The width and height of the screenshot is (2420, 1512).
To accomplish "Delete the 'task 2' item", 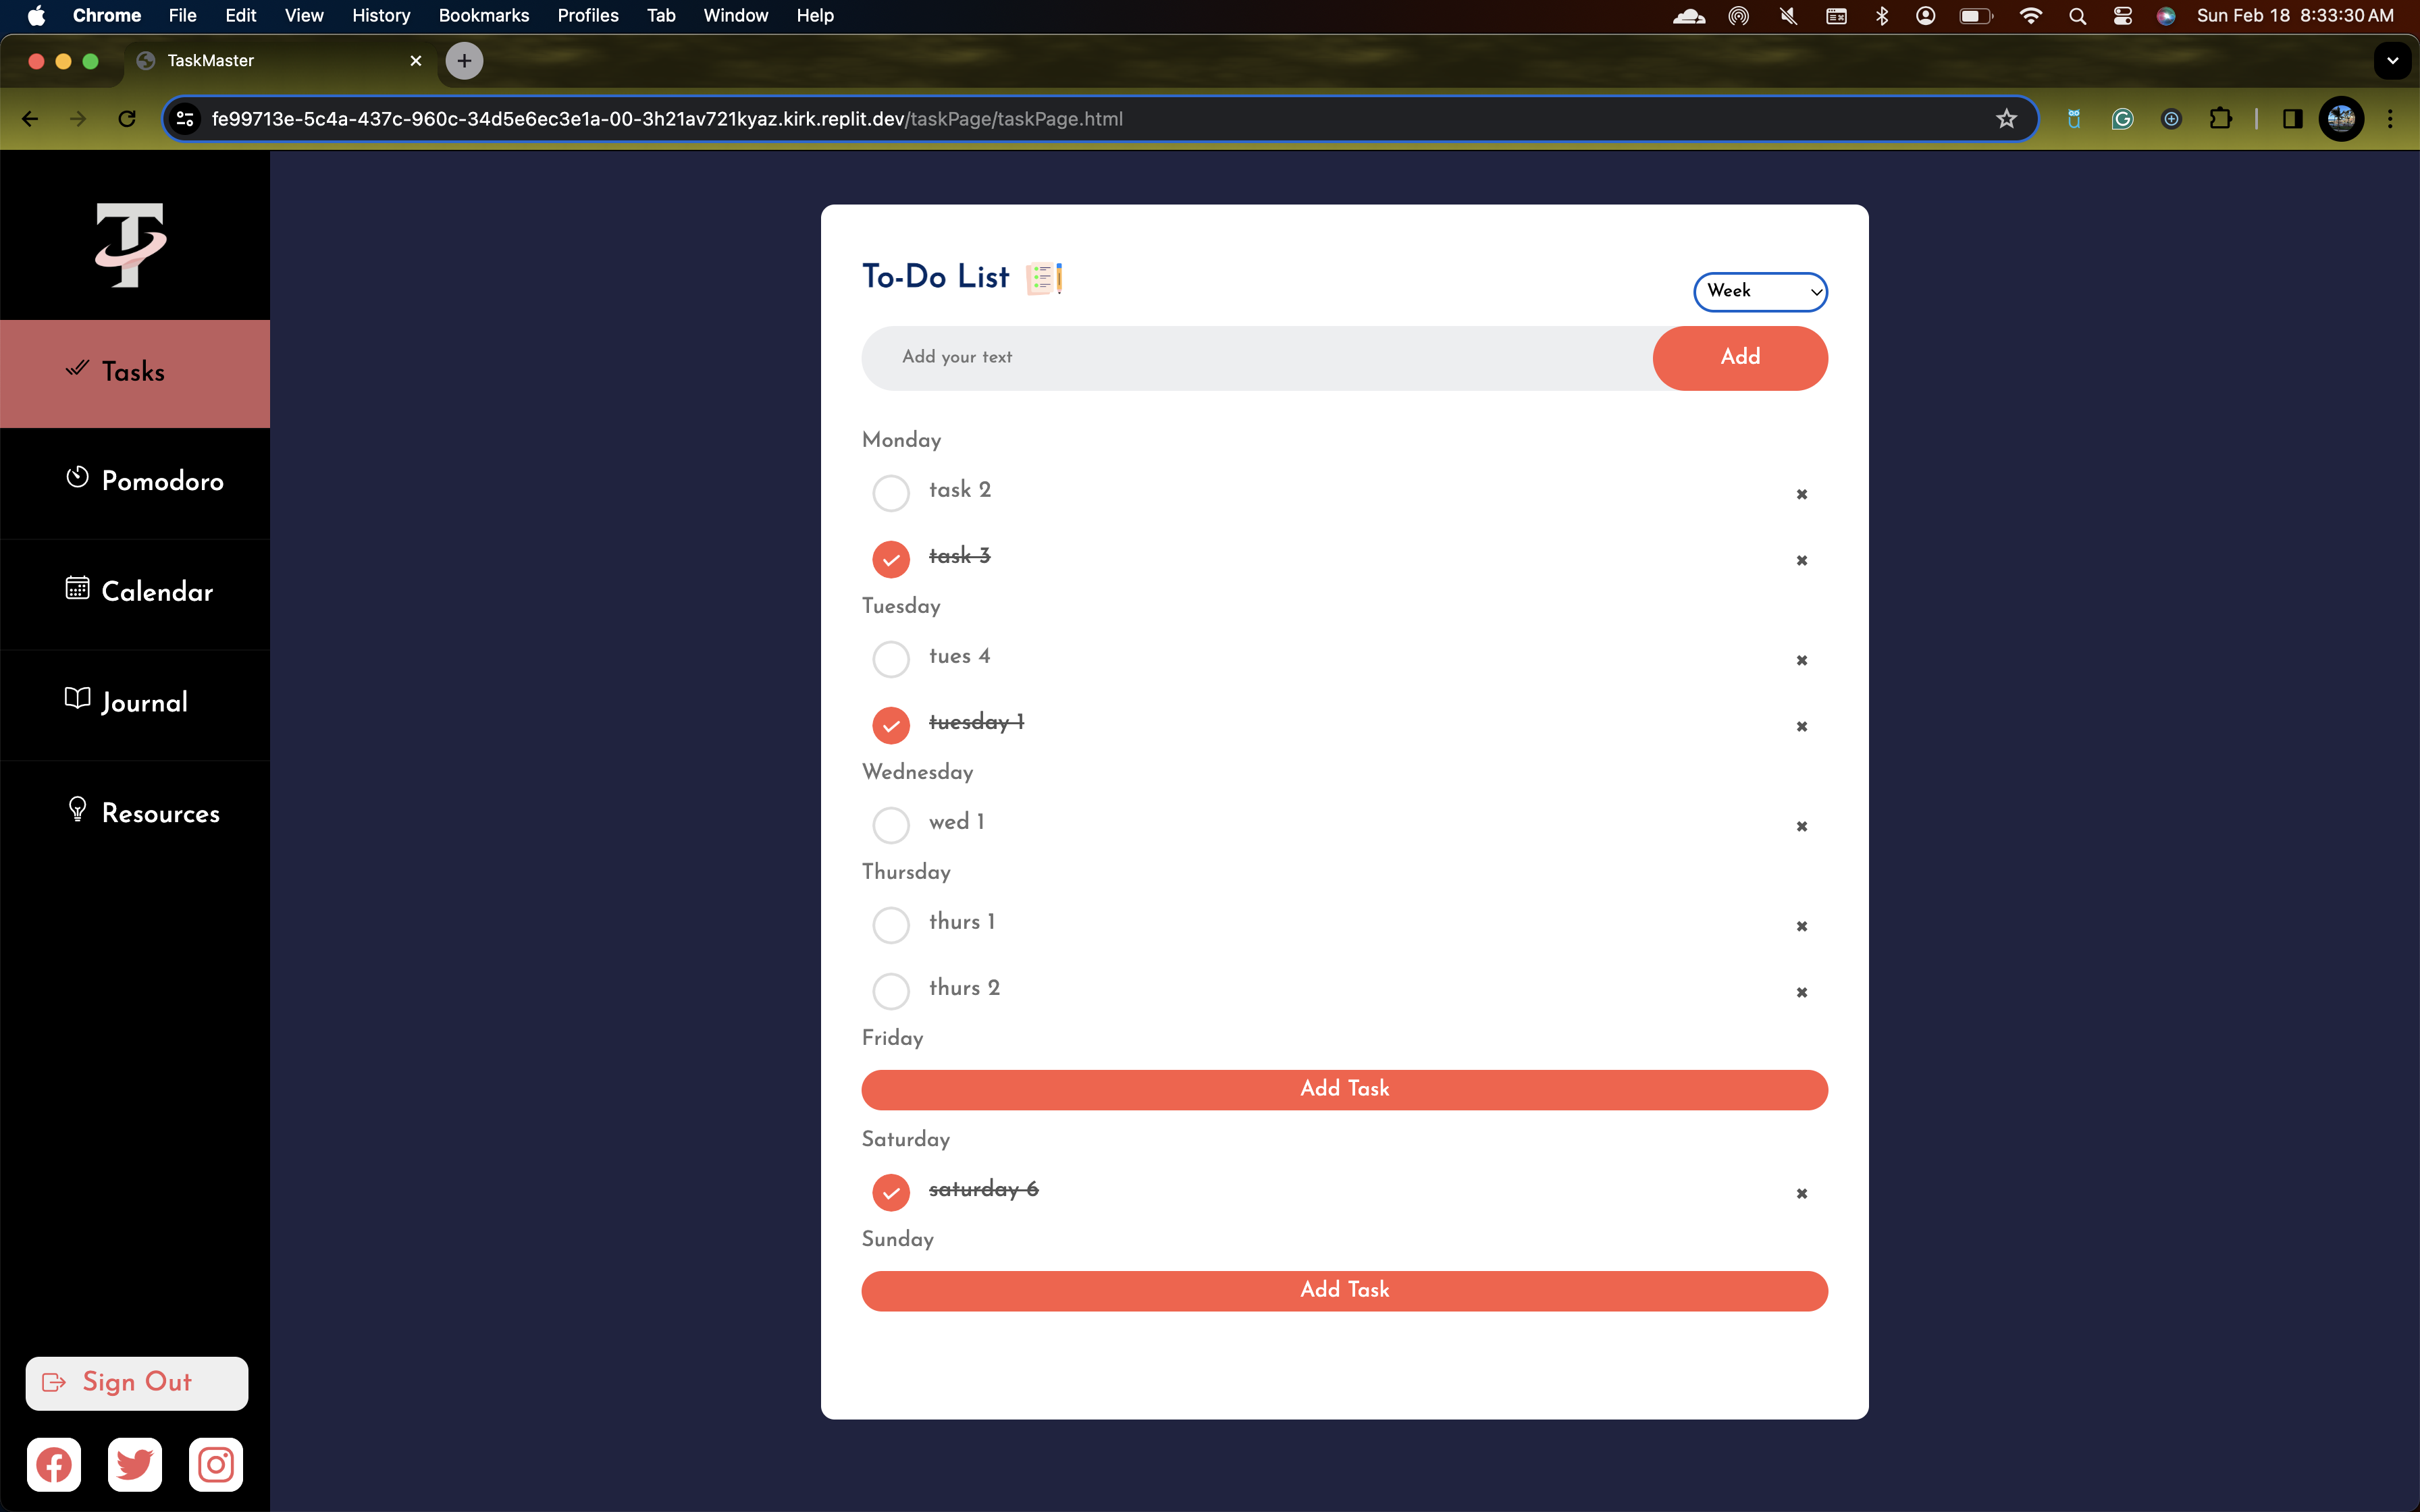I will point(1801,494).
